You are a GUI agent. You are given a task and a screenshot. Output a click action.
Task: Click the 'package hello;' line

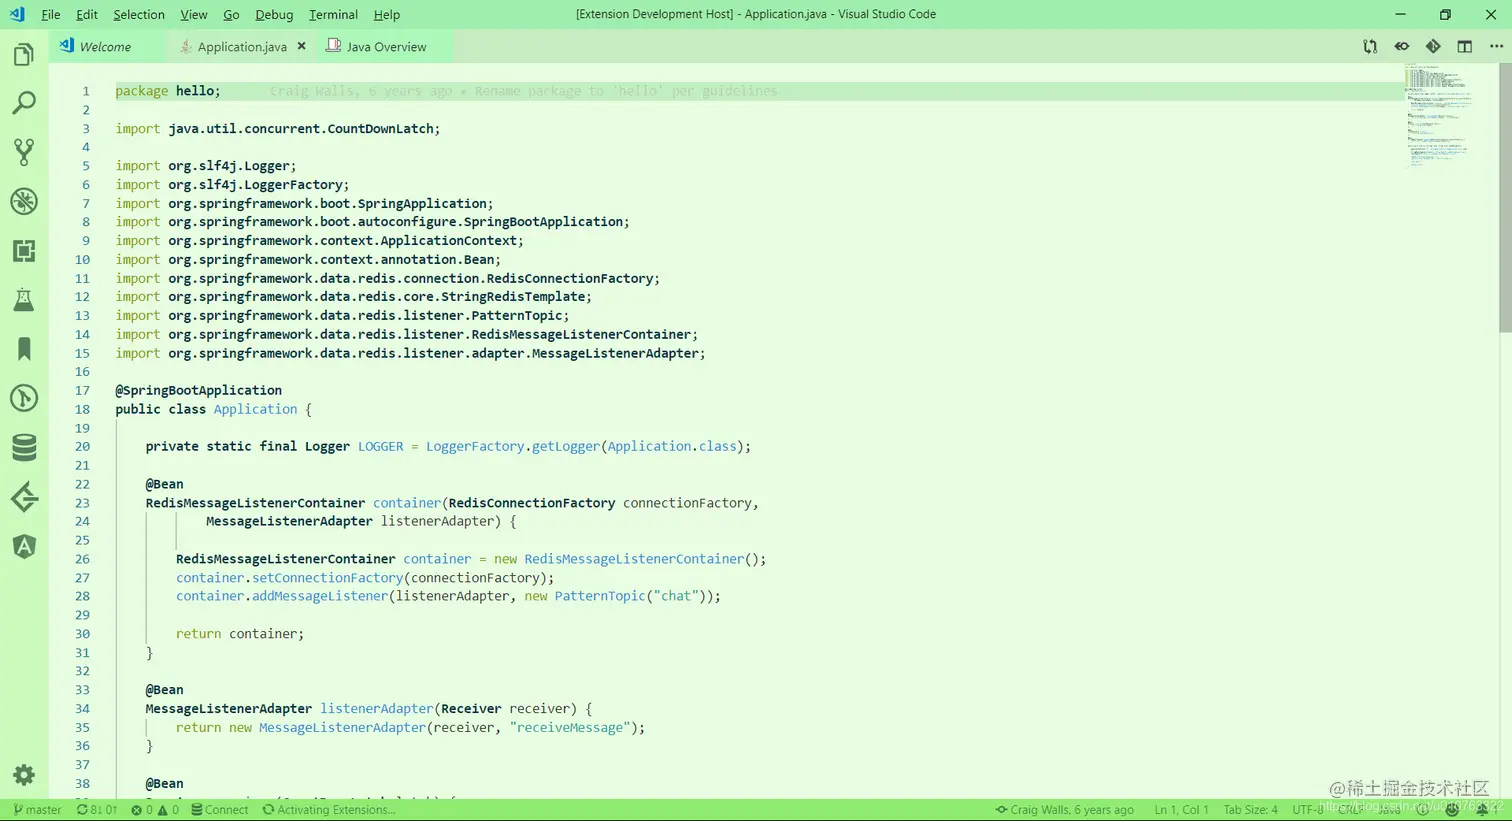(x=168, y=91)
